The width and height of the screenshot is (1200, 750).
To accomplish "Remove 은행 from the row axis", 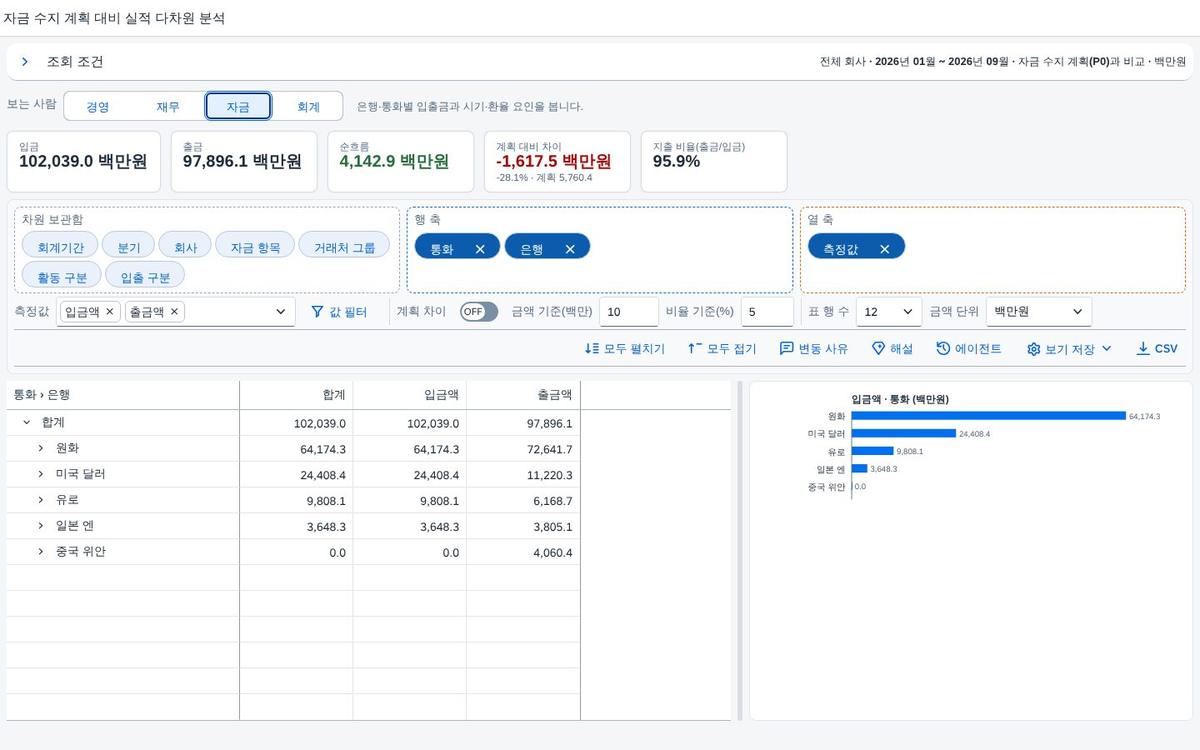I will click(x=570, y=249).
